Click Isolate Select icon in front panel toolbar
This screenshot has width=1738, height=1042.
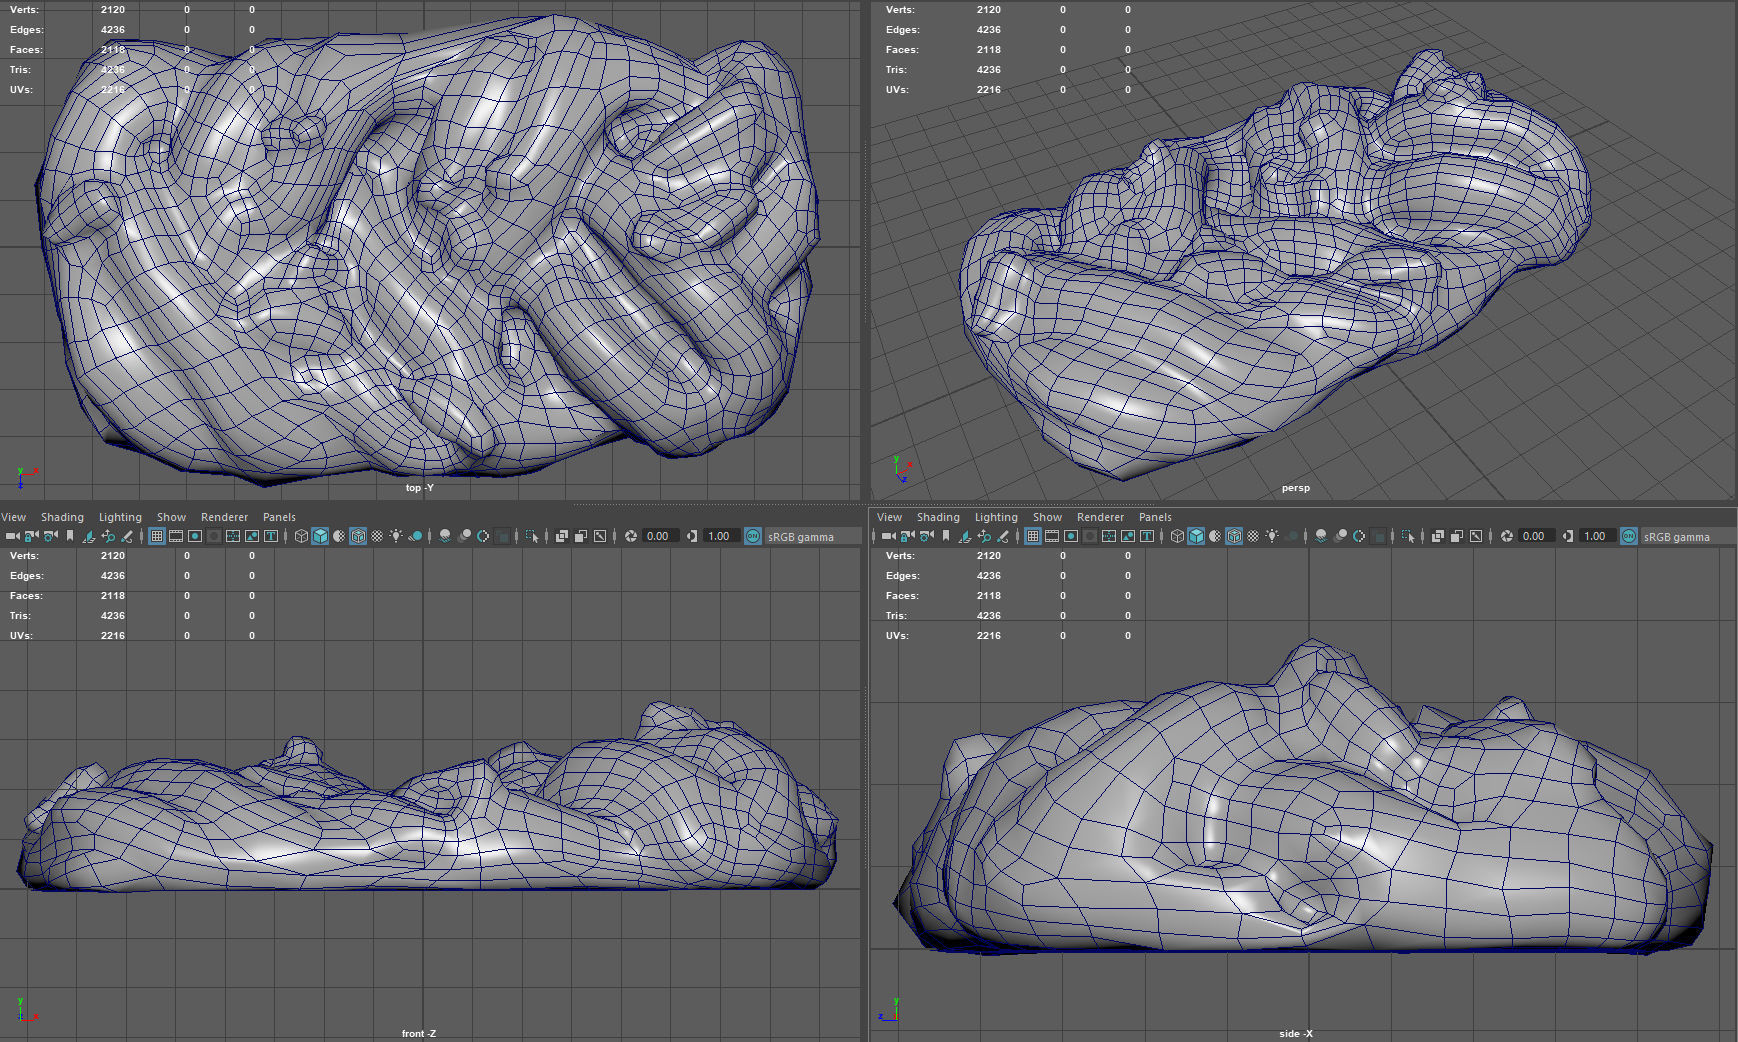532,536
